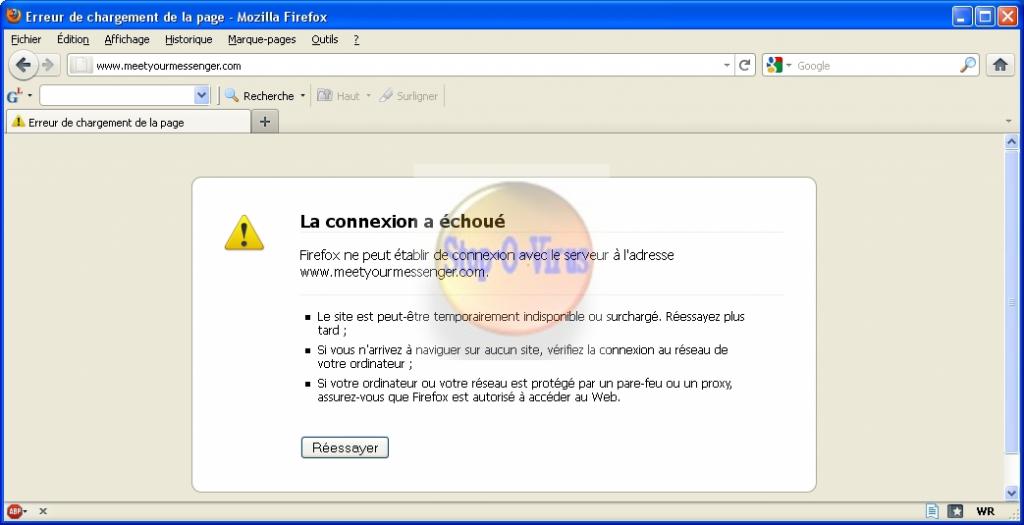Open the Fichier menu
Viewport: 1024px width, 525px height.
(x=26, y=39)
